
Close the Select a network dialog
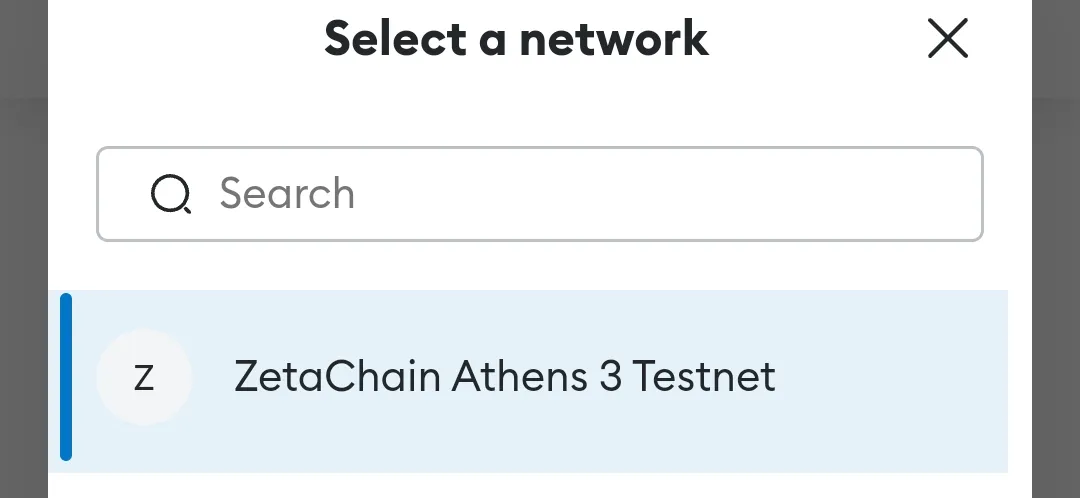click(948, 38)
